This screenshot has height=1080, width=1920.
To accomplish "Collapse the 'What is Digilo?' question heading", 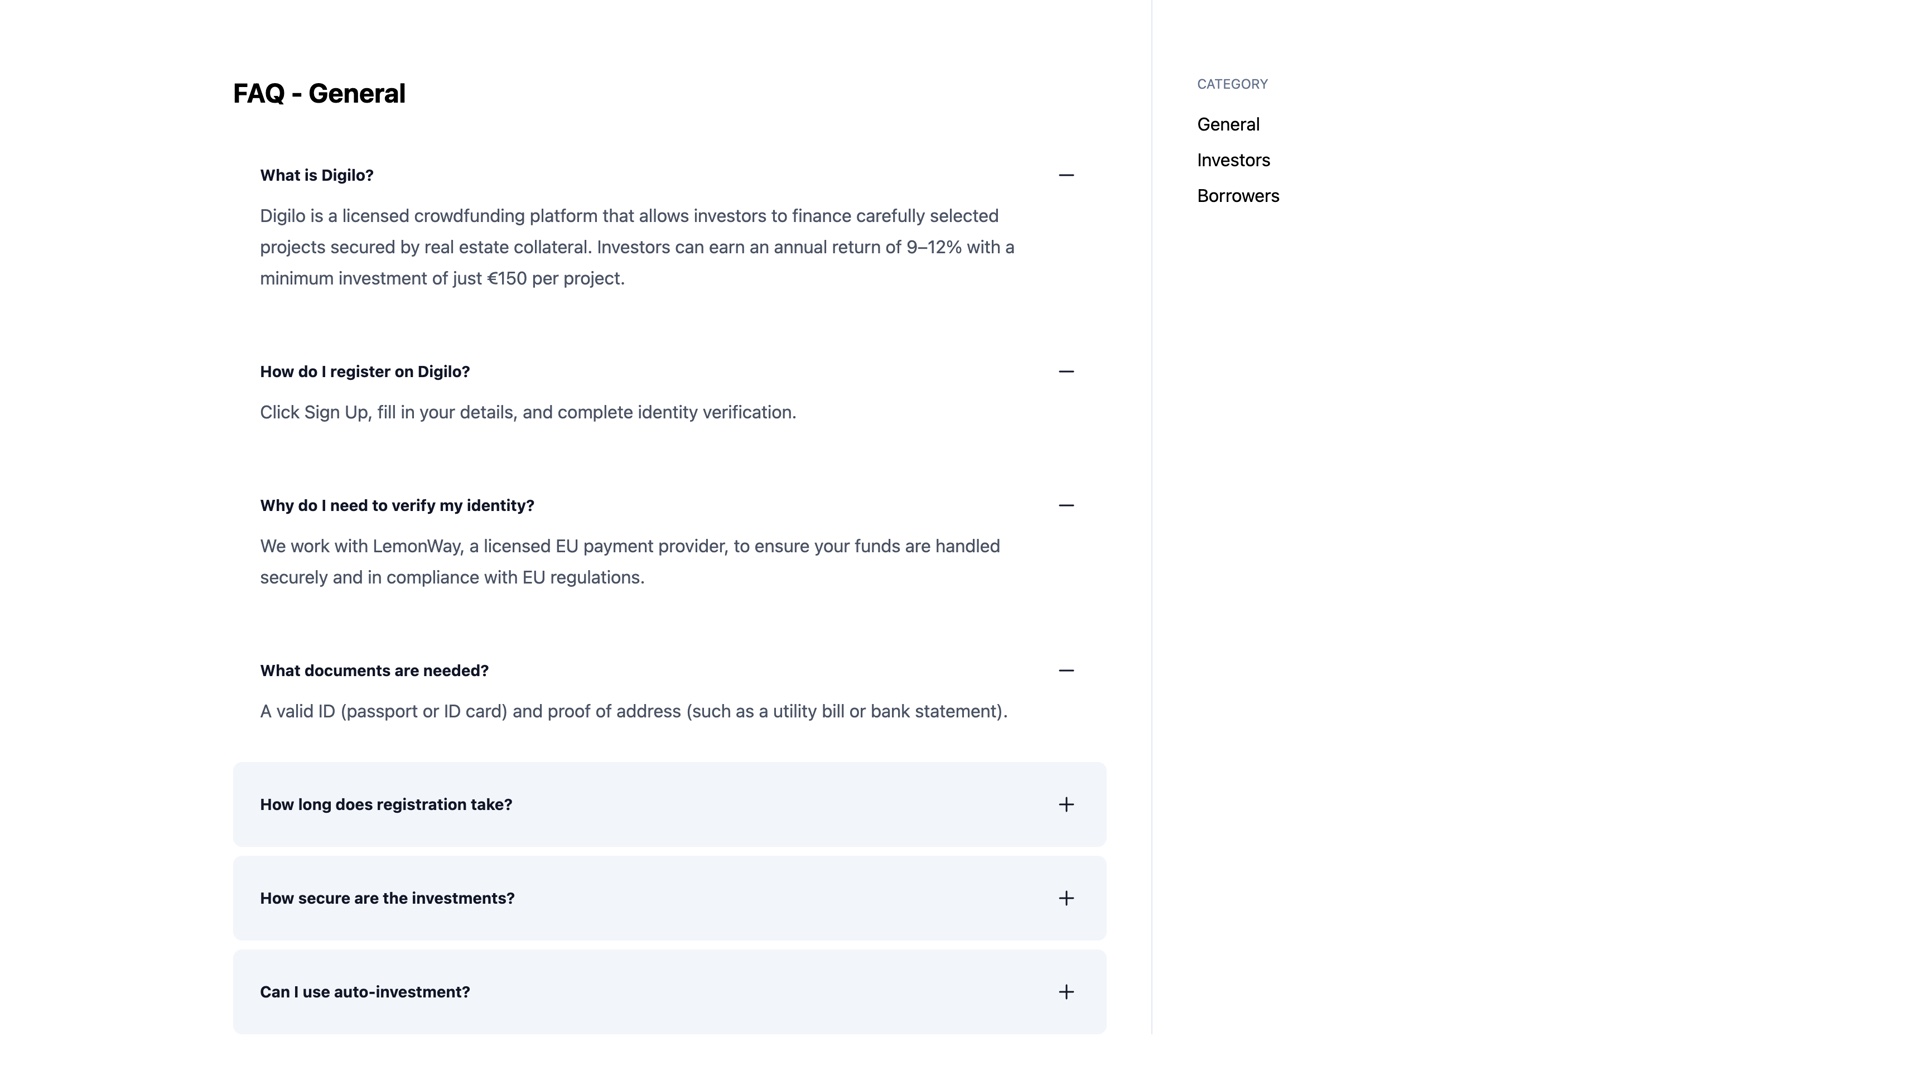I will (x=317, y=175).
